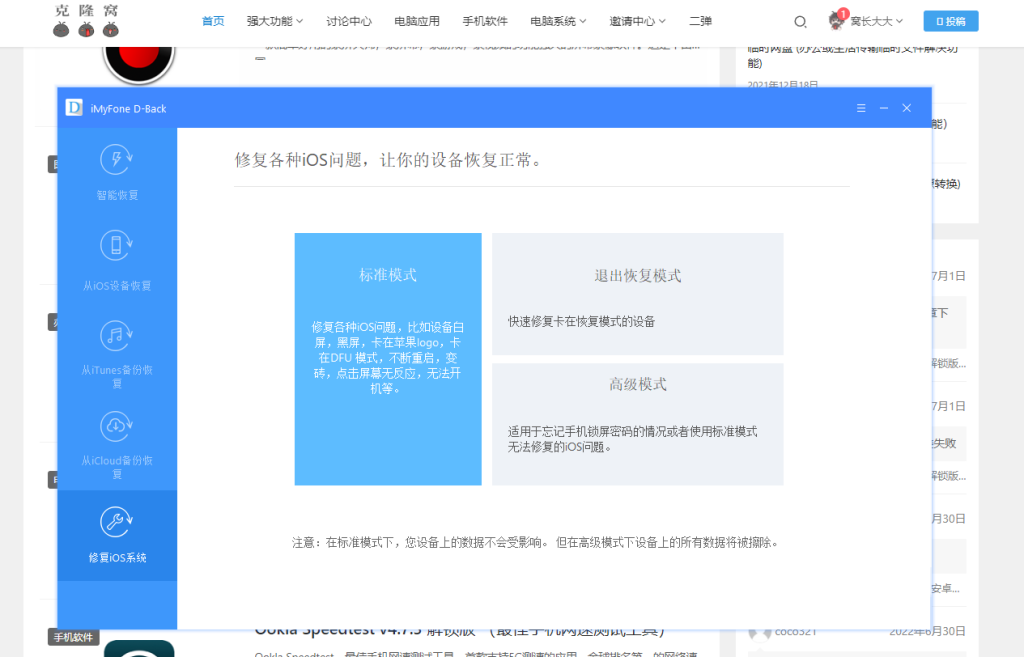Select the Fix iOS System (修复iOS系统) wrench icon
The height and width of the screenshot is (657, 1024).
117,522
